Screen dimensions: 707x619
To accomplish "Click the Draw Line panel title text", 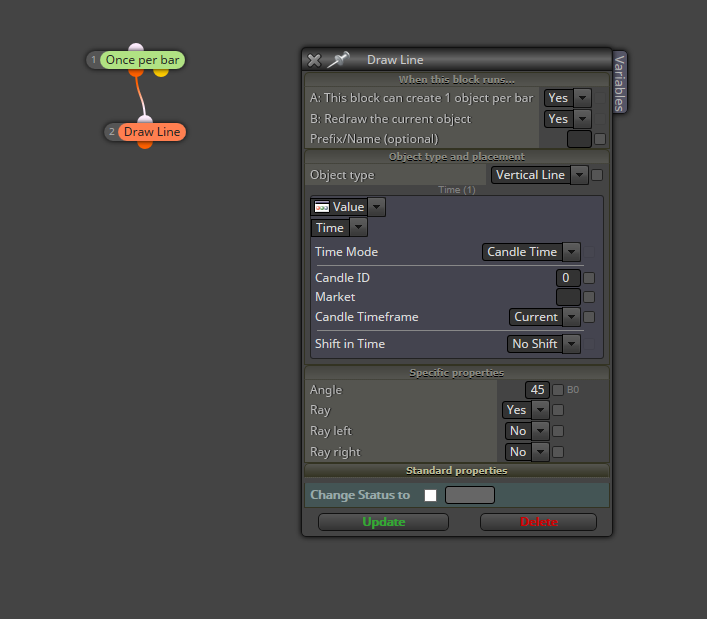I will (395, 60).
